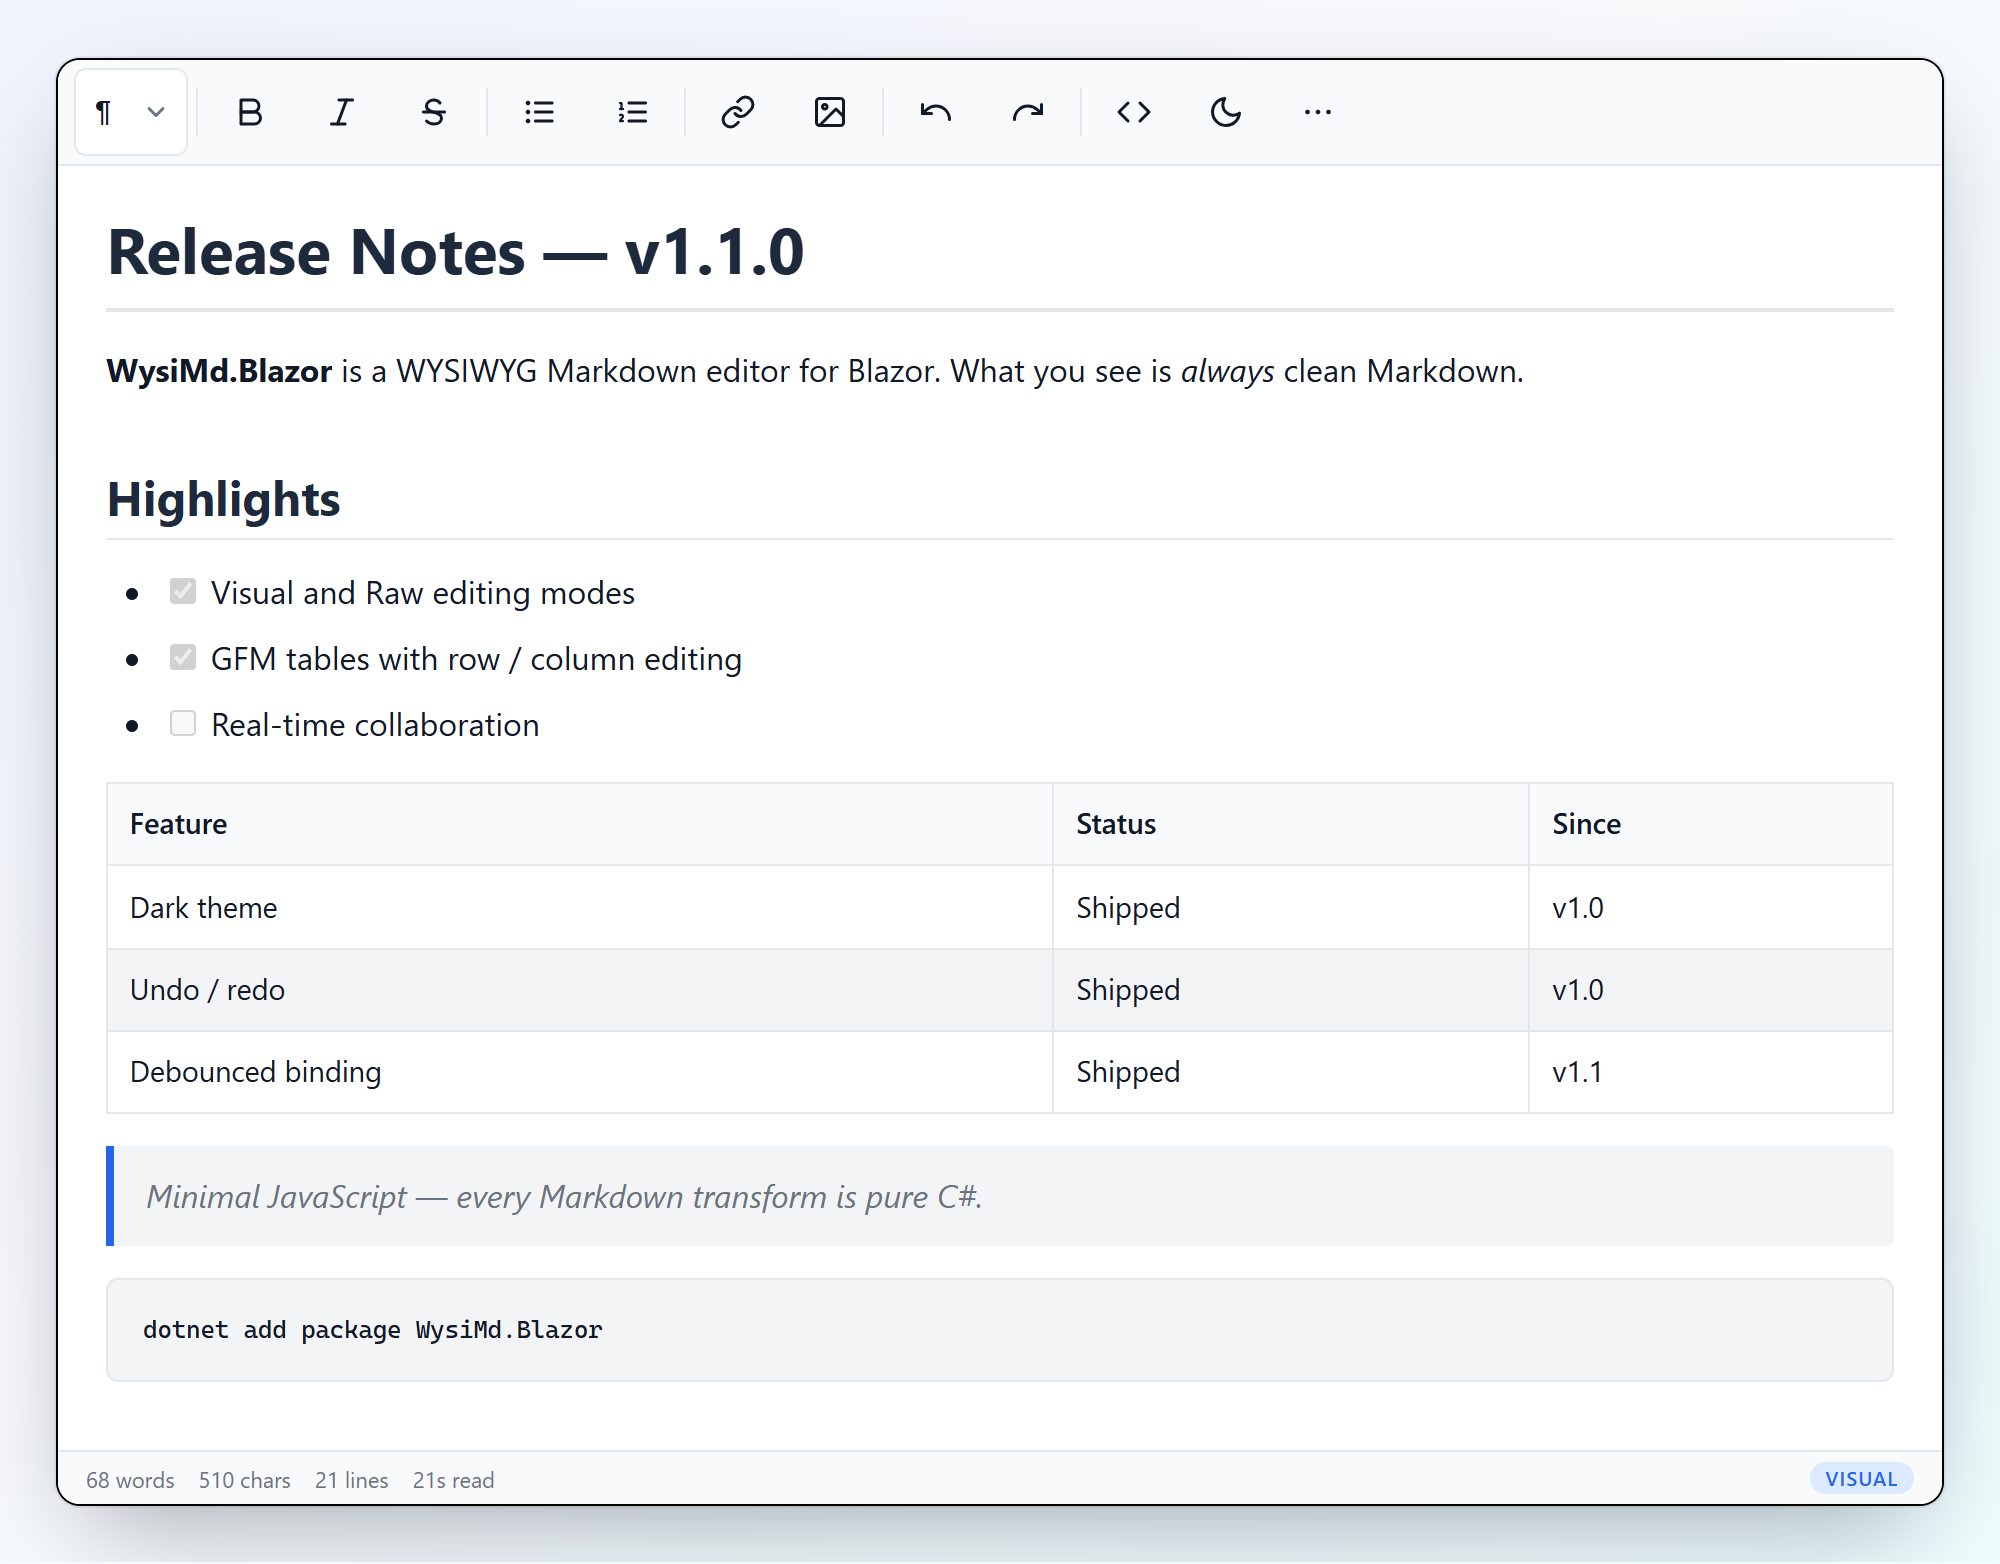Click the Dark theme table cell

click(x=580, y=907)
